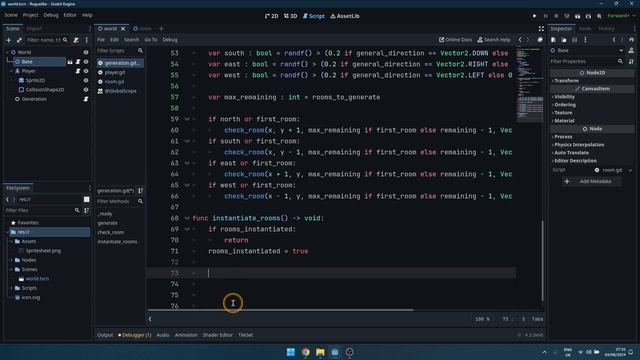Open documentation for Base node class
Viewport: 640px width, 360px height.
click(x=631, y=50)
